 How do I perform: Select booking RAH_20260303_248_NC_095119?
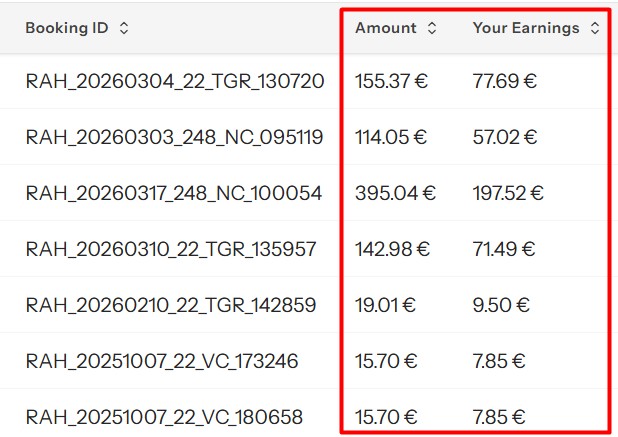(x=175, y=137)
